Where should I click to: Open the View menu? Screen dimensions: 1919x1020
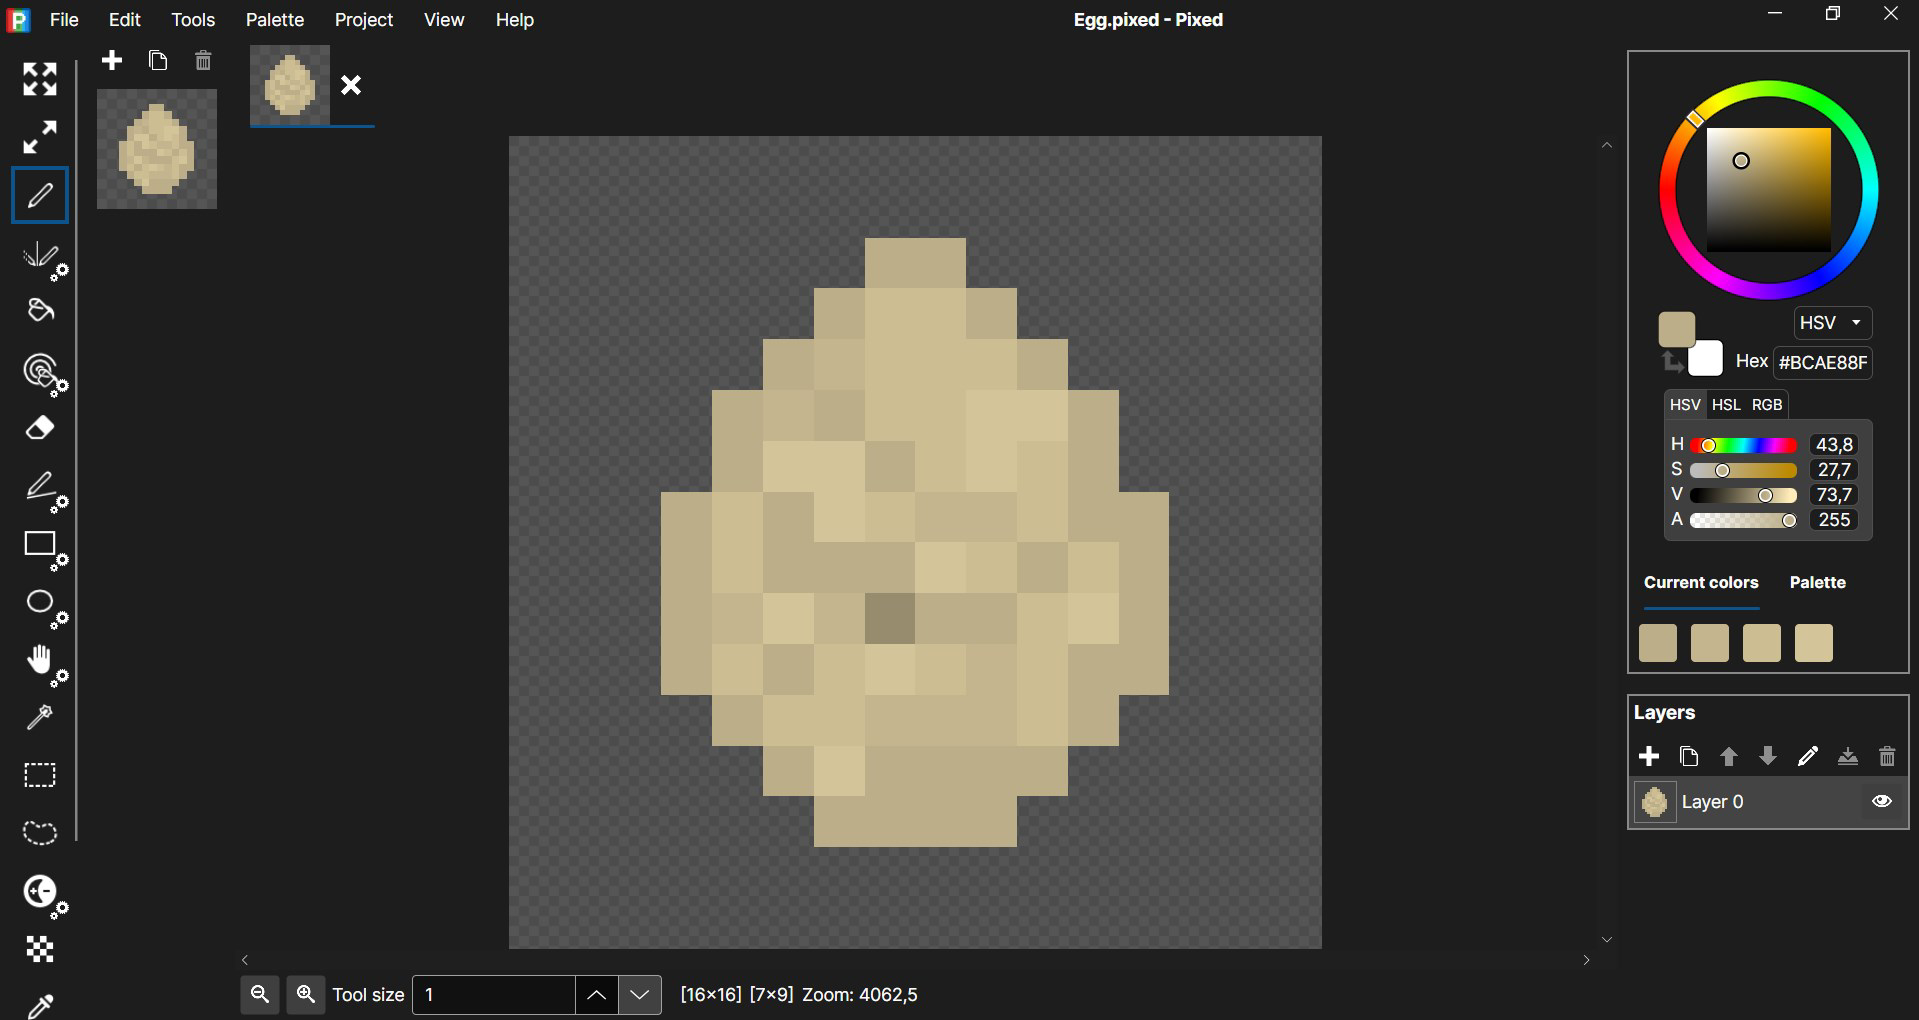pyautogui.click(x=444, y=20)
